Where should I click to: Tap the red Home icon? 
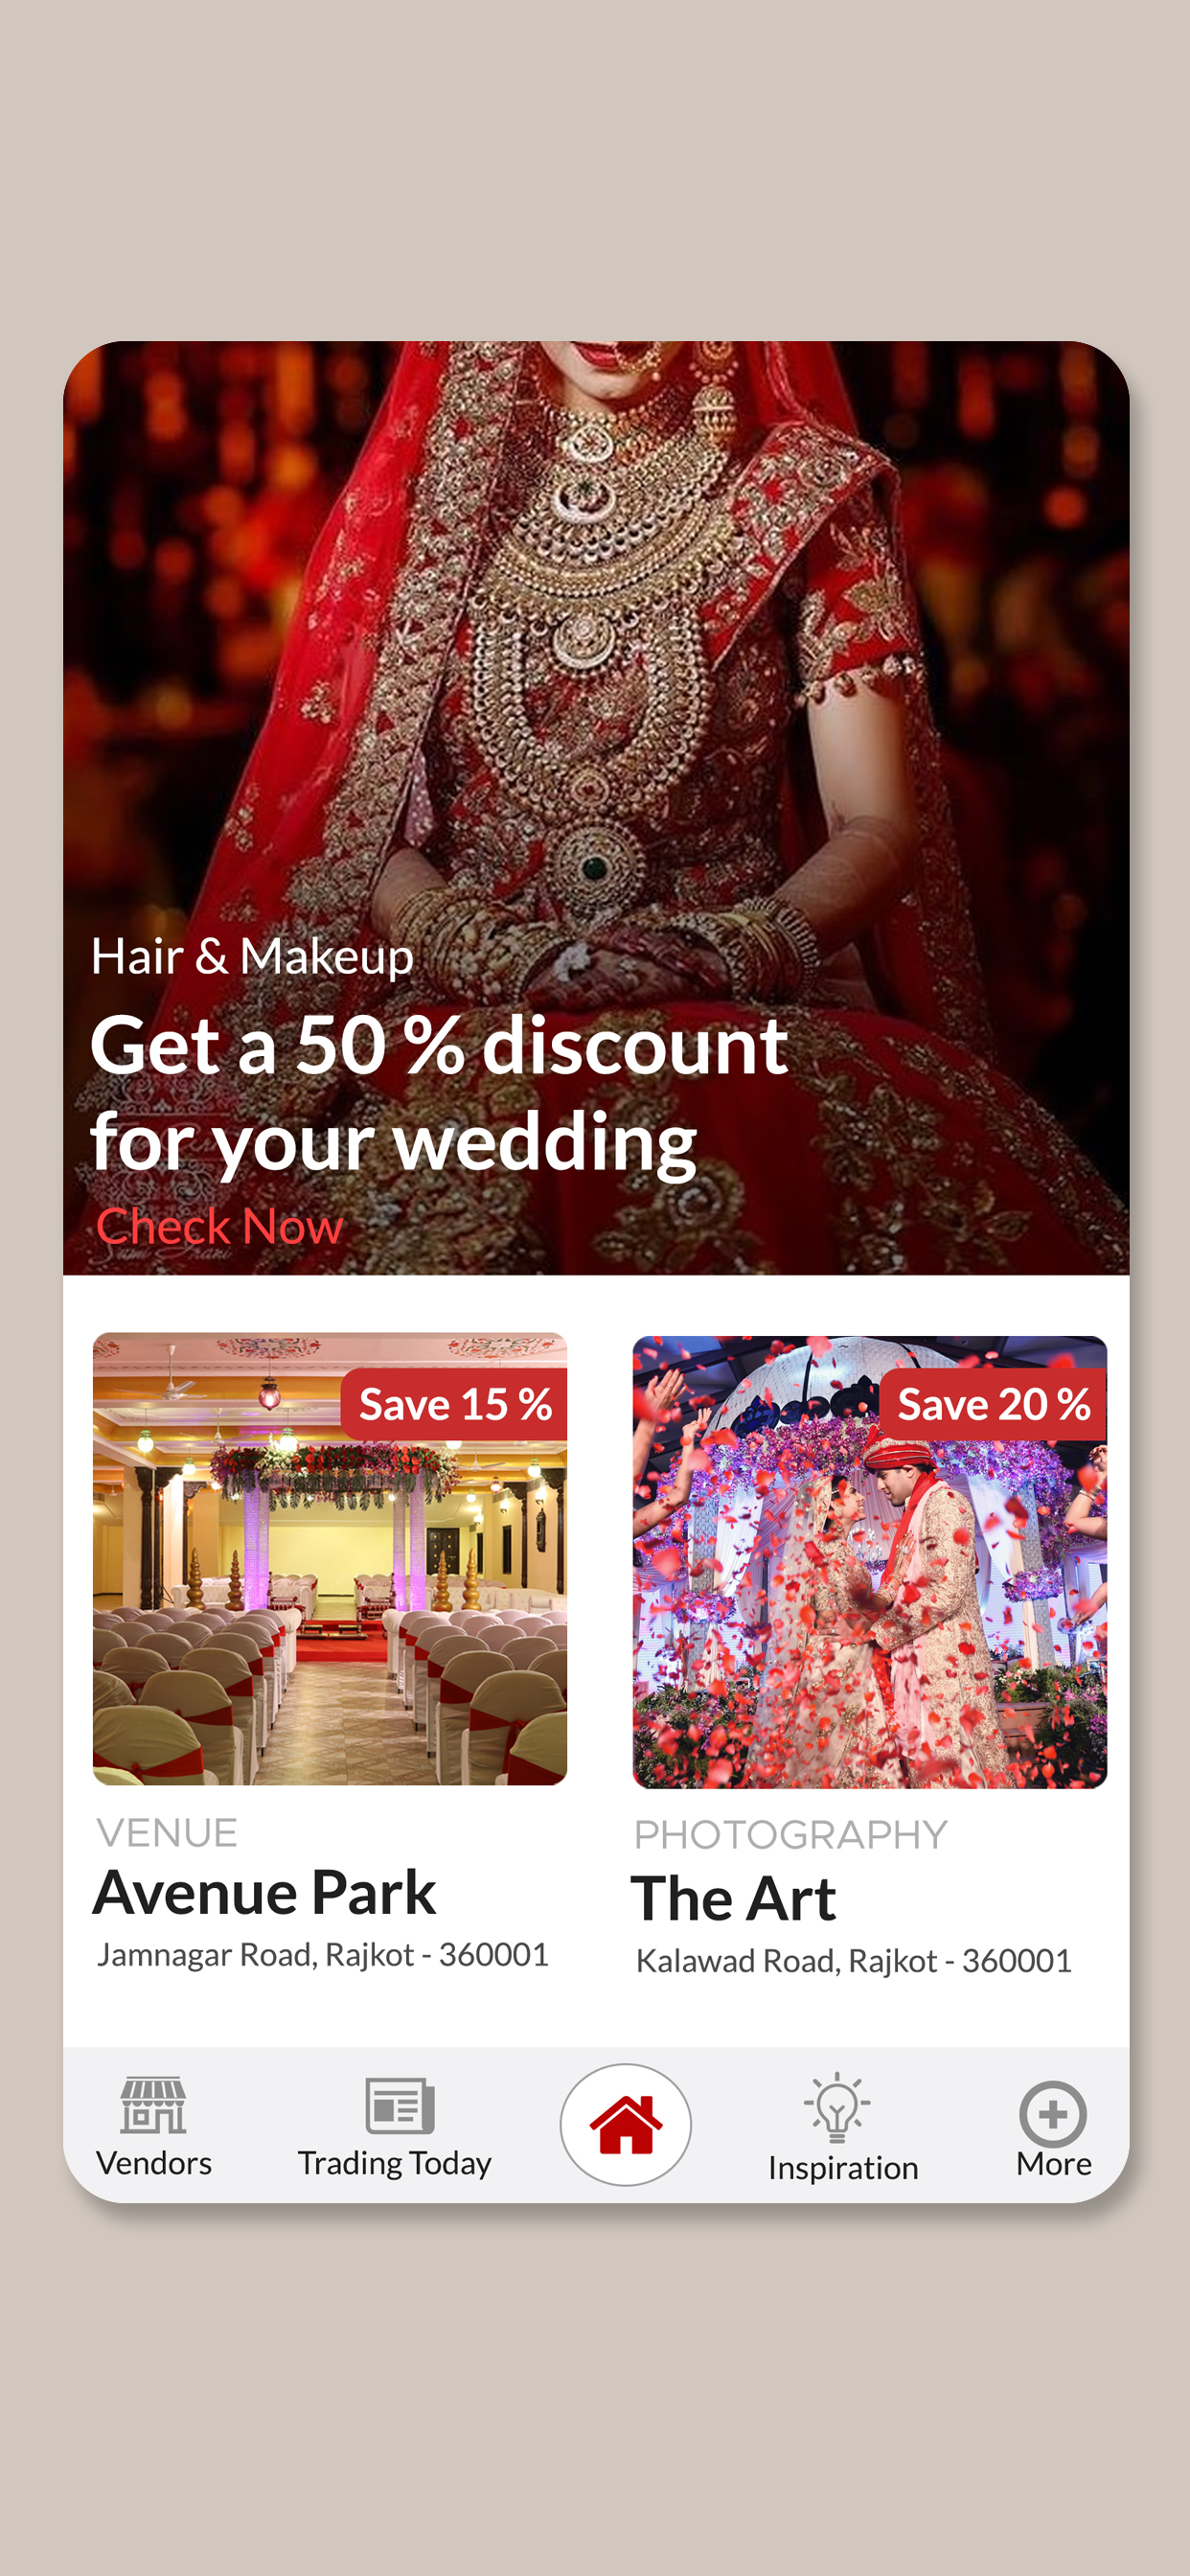[x=626, y=2124]
